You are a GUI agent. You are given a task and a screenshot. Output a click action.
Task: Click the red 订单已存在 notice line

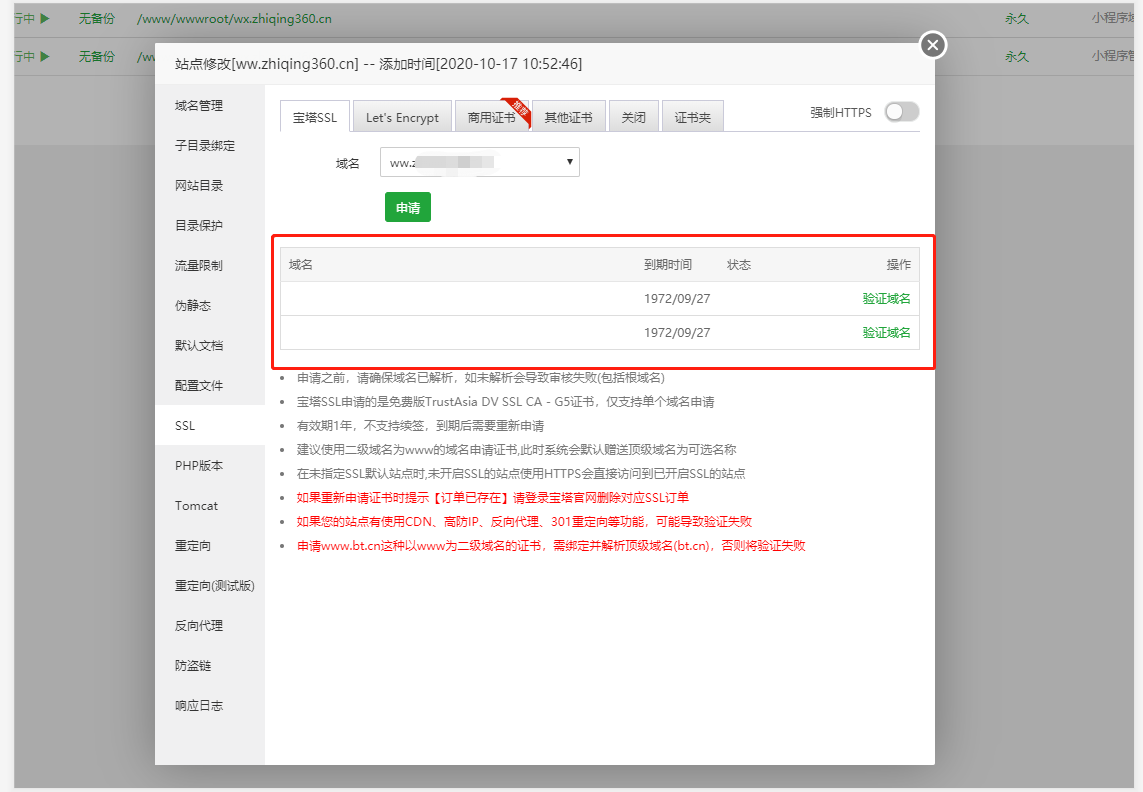[x=493, y=498]
